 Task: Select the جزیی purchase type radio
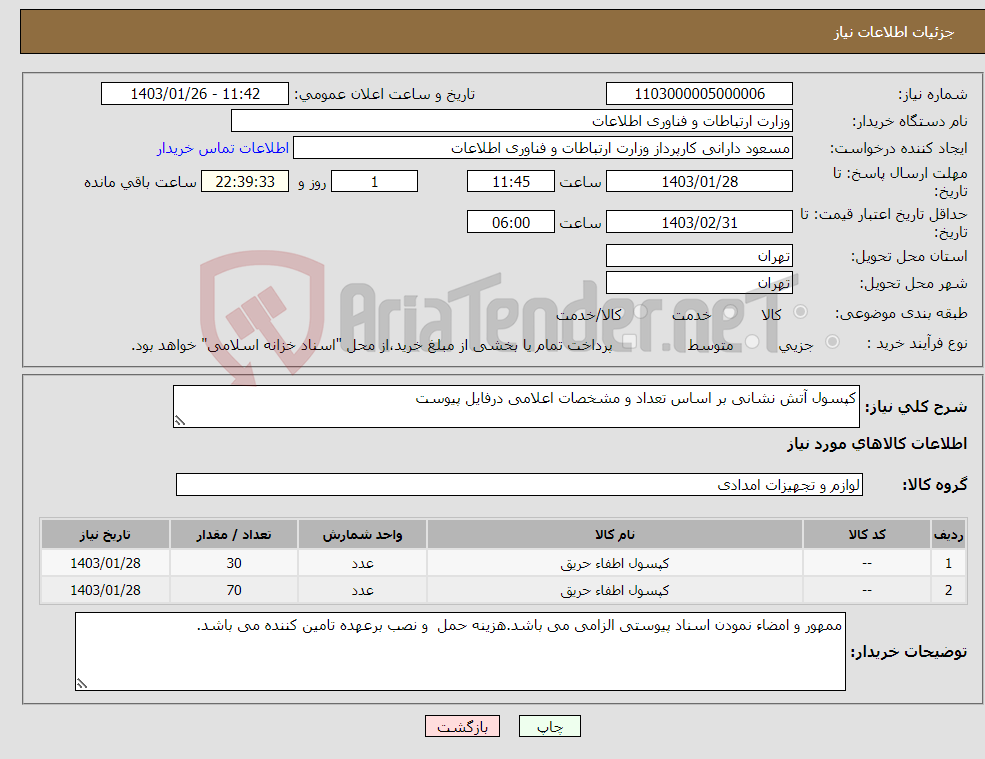(x=832, y=342)
